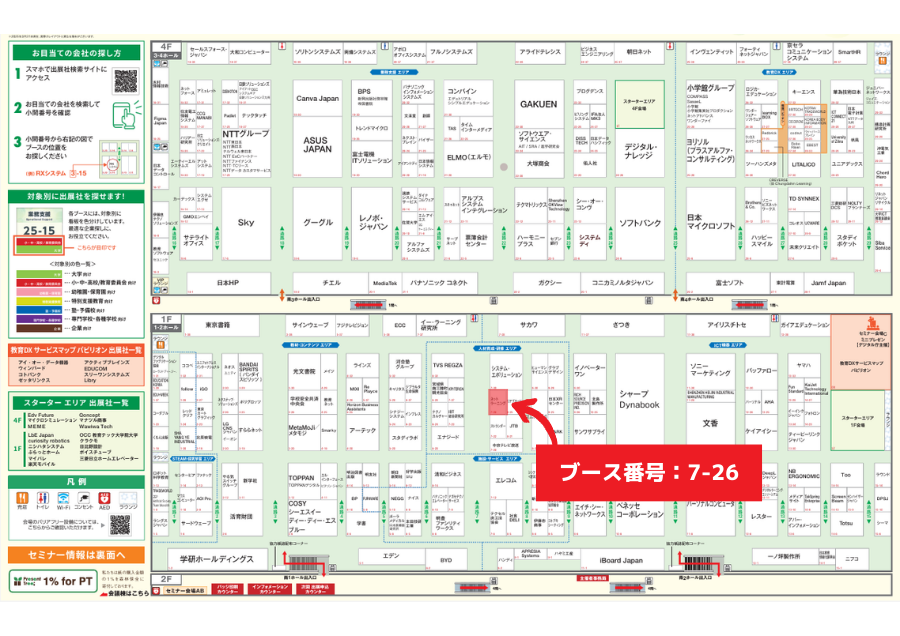Select the 1F floor label
Viewport: 900px width, 636px height.
[166, 319]
